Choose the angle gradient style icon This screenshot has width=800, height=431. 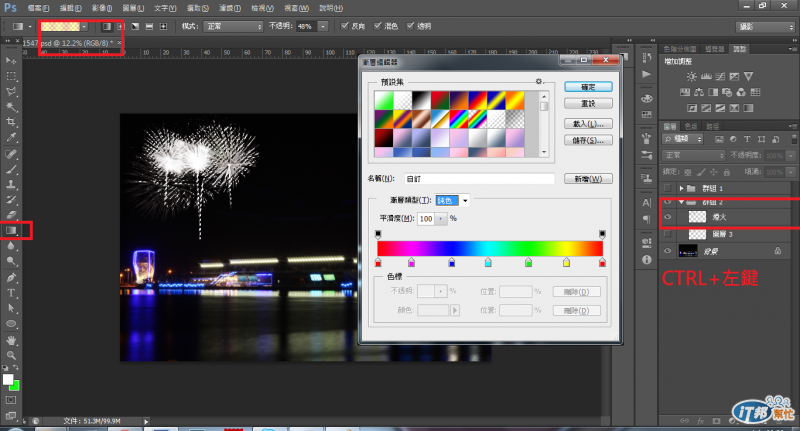click(135, 26)
